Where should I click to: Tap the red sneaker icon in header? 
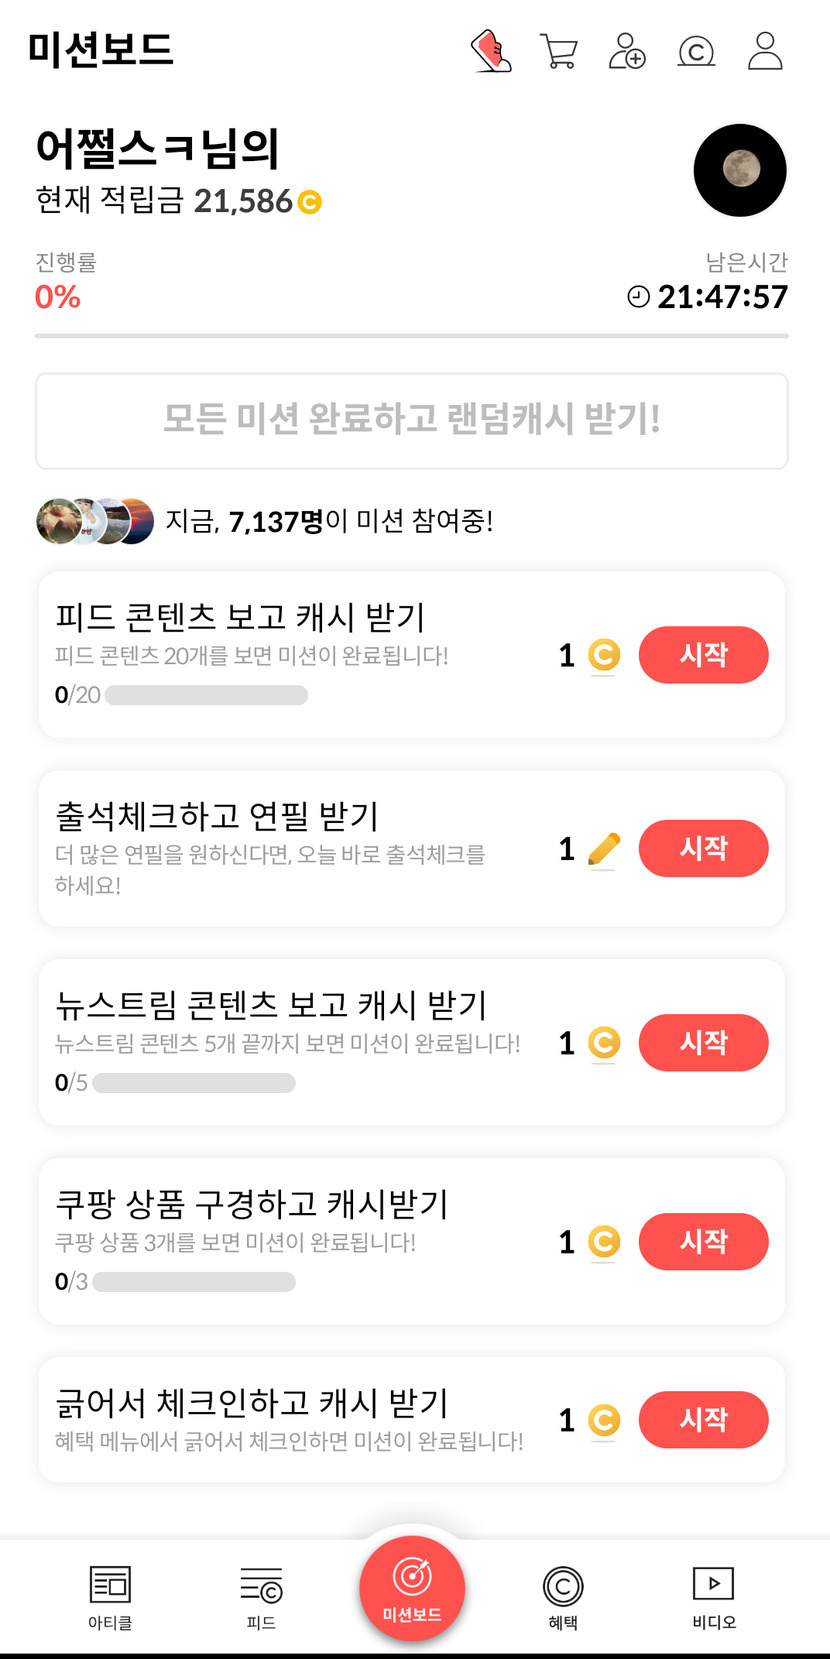click(491, 51)
